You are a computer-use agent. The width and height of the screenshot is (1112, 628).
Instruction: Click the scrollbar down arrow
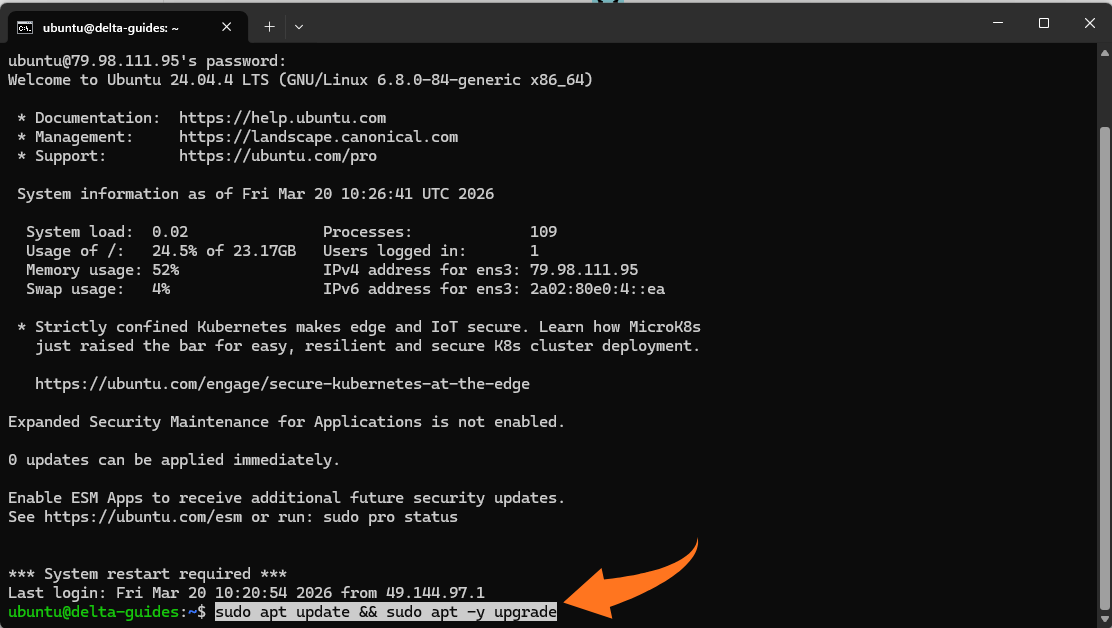[x=1104, y=619]
